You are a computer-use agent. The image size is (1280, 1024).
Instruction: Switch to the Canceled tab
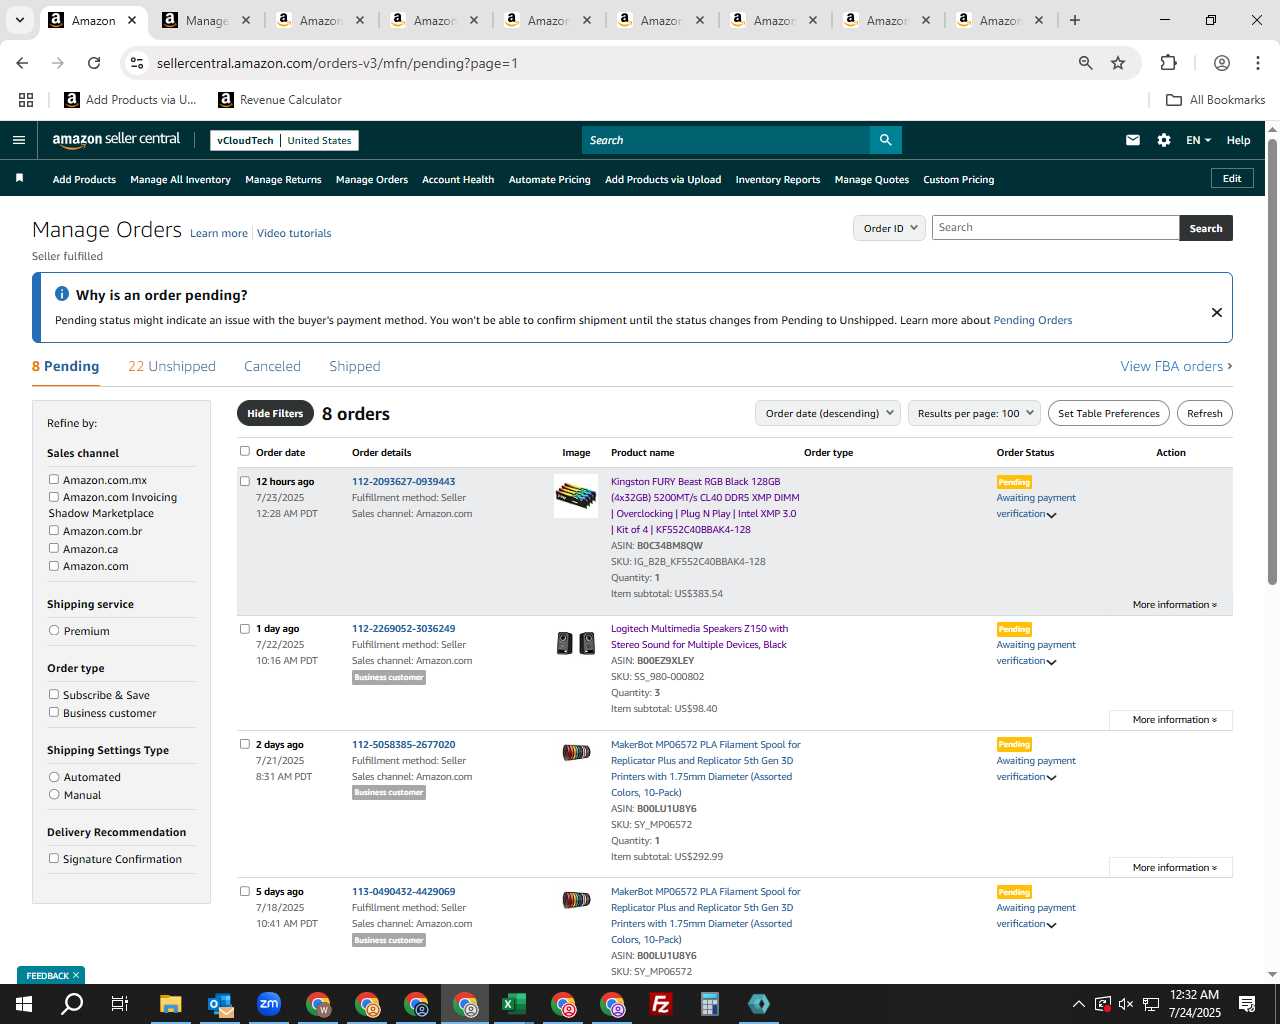(x=272, y=366)
